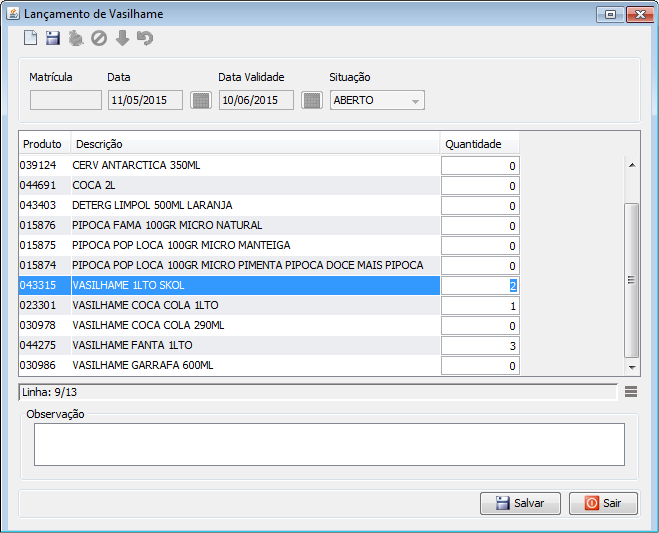Click product code 015876
659x533 pixels.
click(38, 225)
